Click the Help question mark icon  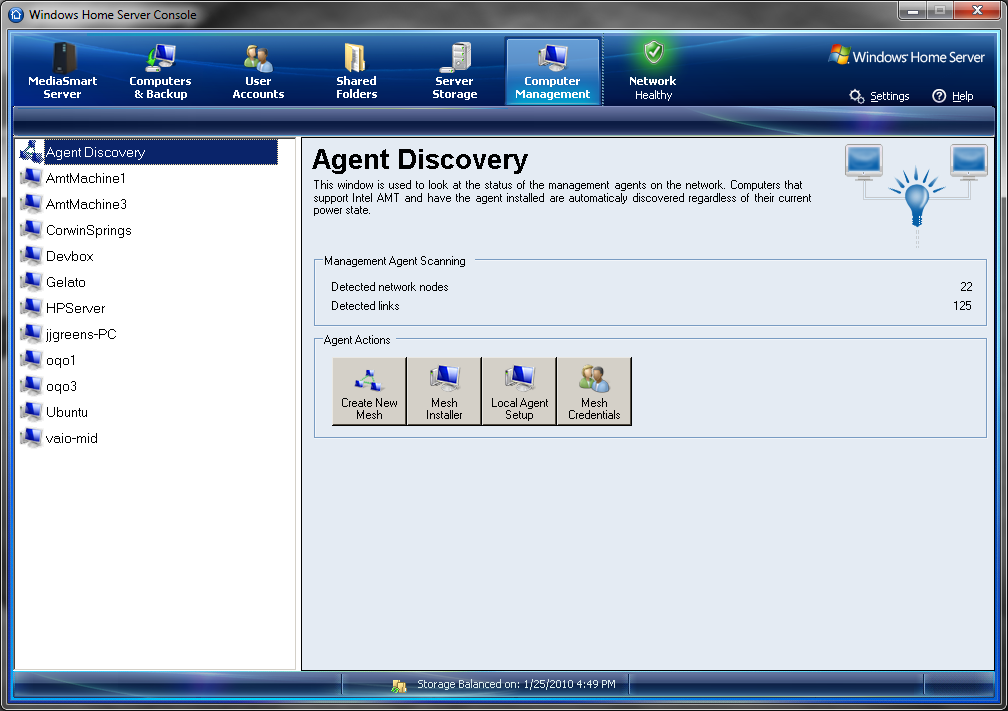tap(939, 96)
